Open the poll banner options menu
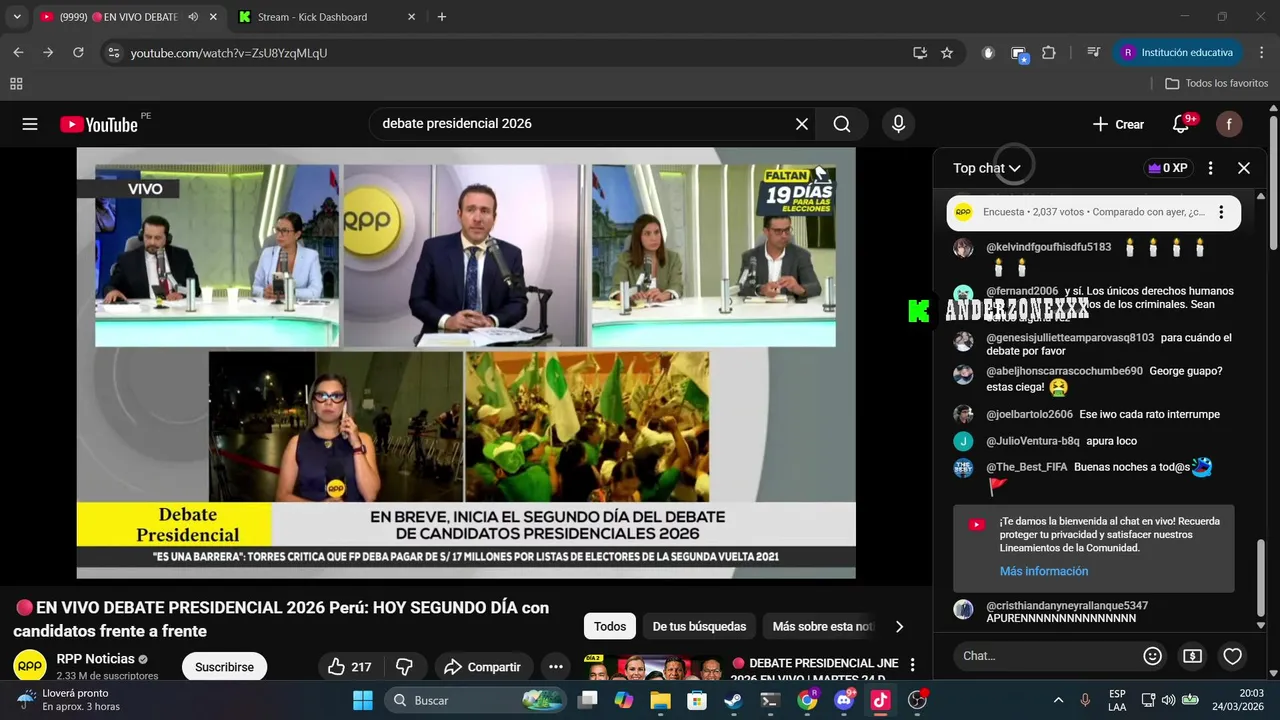 point(1221,212)
